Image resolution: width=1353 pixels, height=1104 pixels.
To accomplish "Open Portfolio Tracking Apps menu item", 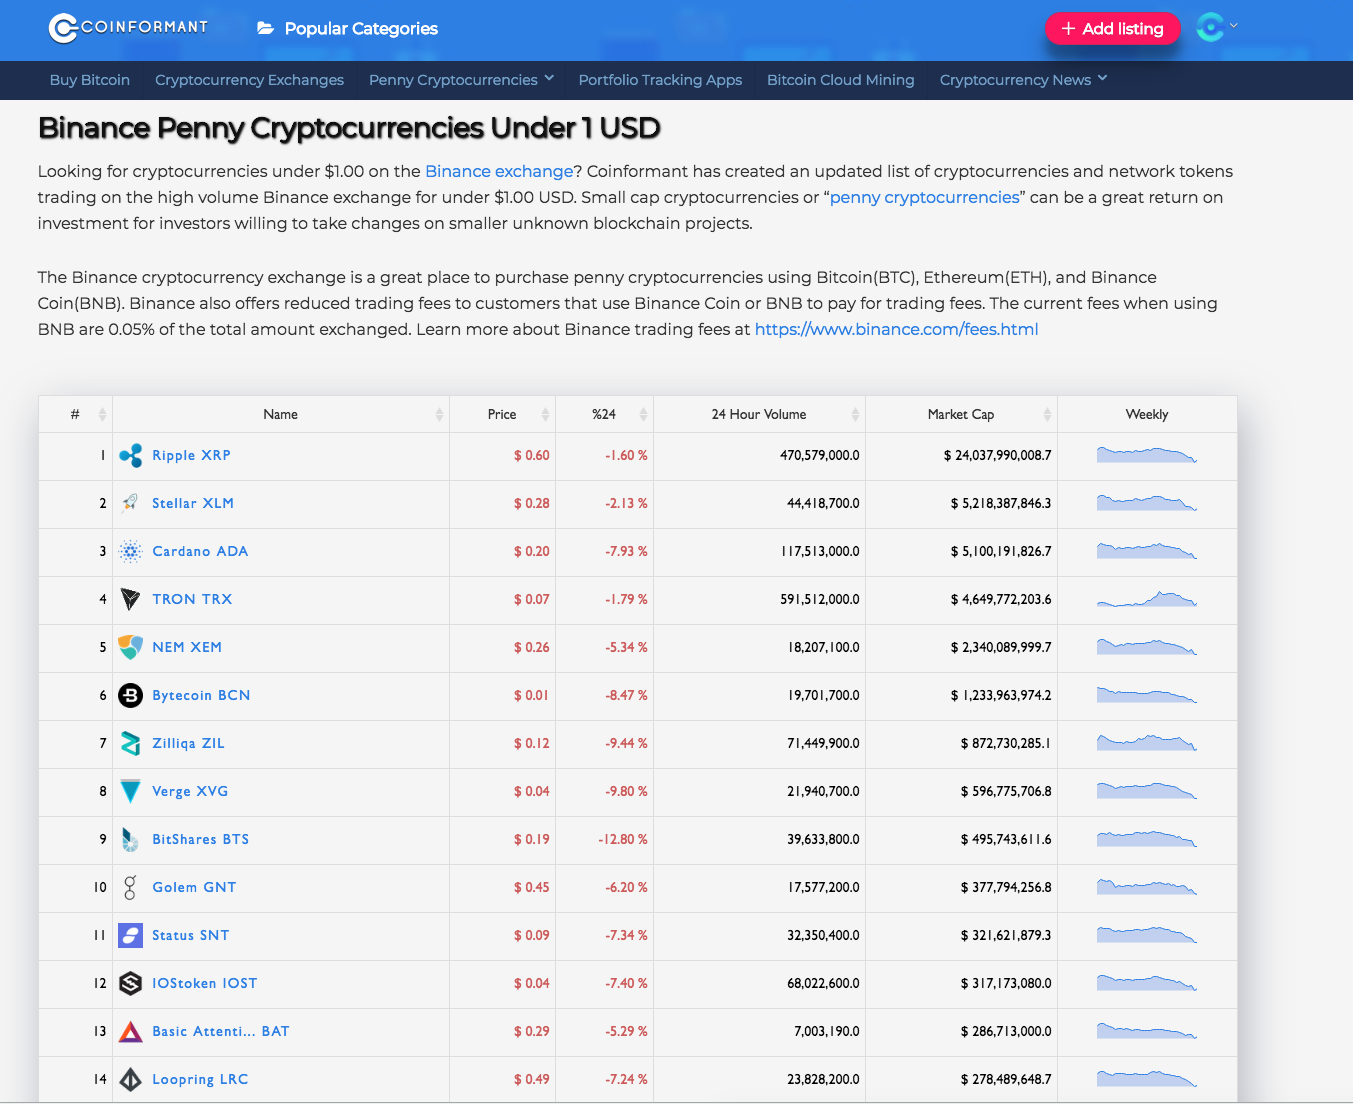I will [x=660, y=80].
